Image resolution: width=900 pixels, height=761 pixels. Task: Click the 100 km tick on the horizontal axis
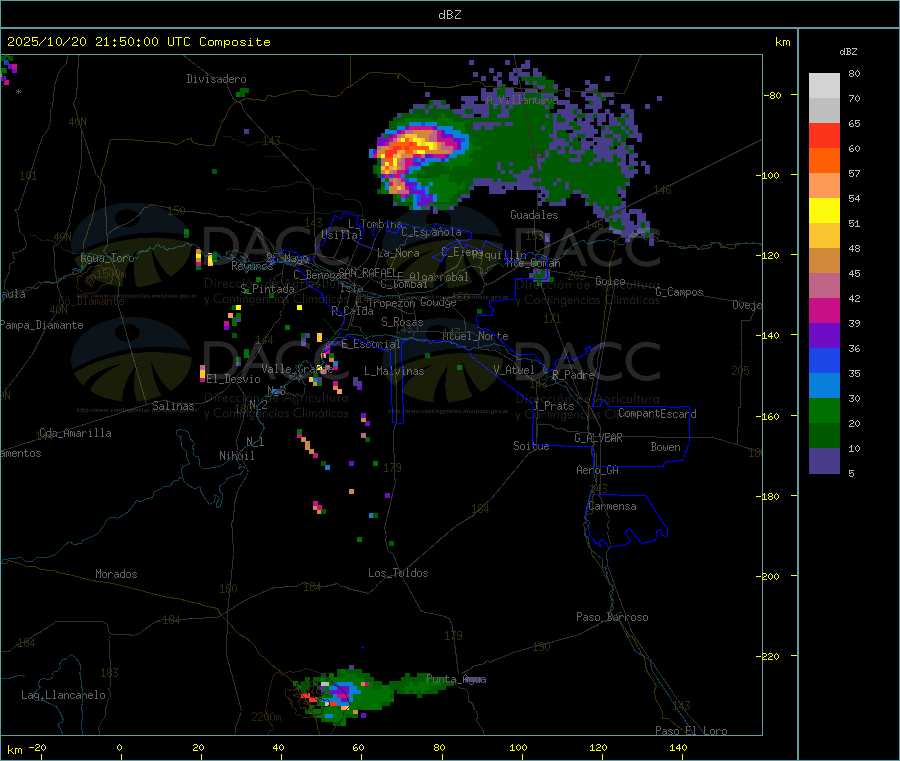tap(518, 747)
